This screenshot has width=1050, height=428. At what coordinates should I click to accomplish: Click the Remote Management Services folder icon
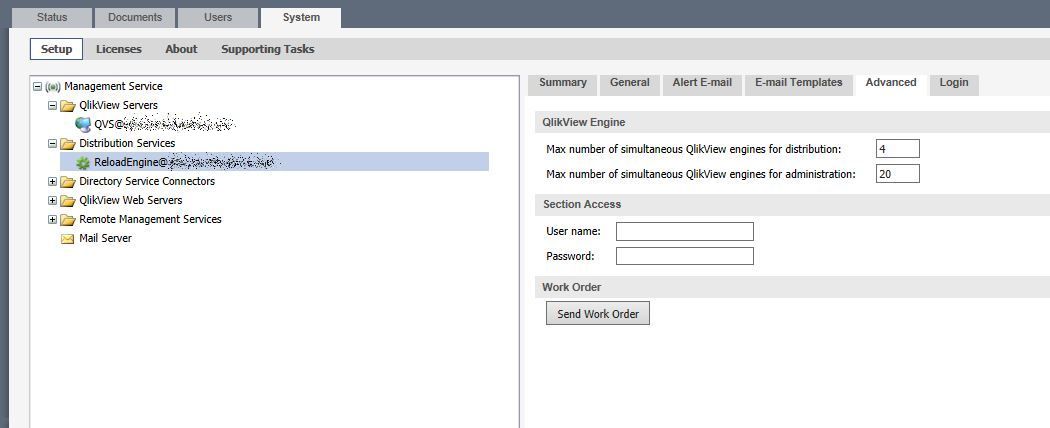[x=68, y=219]
